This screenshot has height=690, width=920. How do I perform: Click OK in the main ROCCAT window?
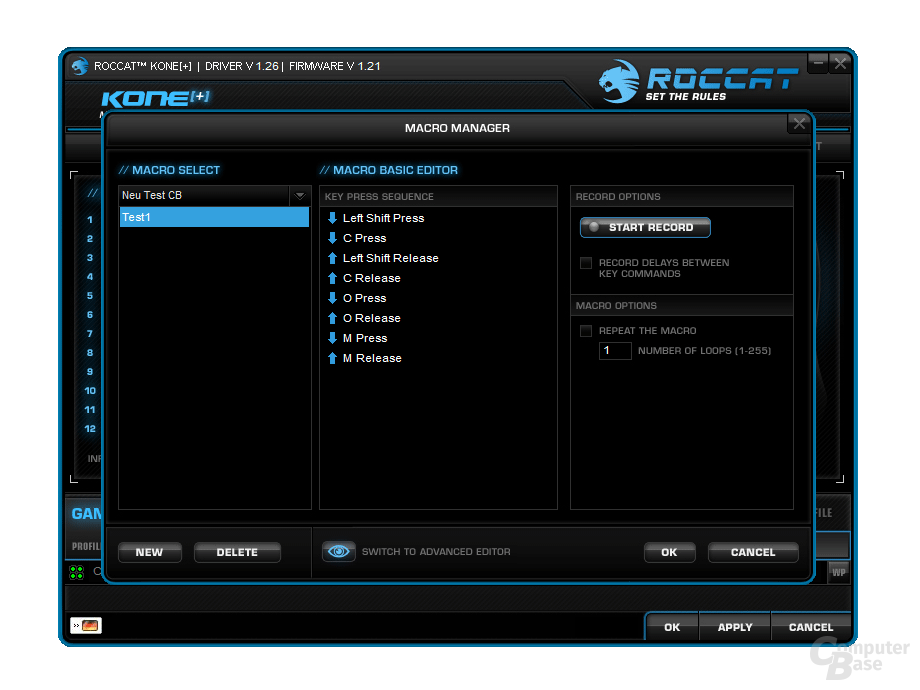click(x=672, y=627)
